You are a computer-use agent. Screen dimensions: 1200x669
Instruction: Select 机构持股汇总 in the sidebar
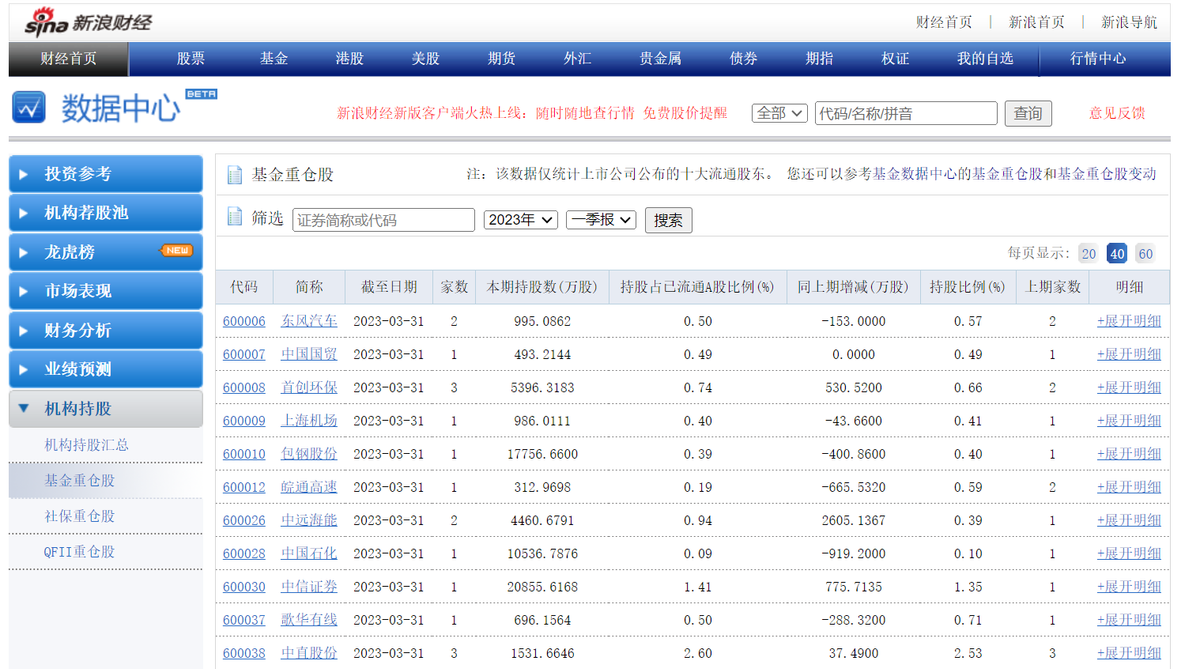point(87,445)
